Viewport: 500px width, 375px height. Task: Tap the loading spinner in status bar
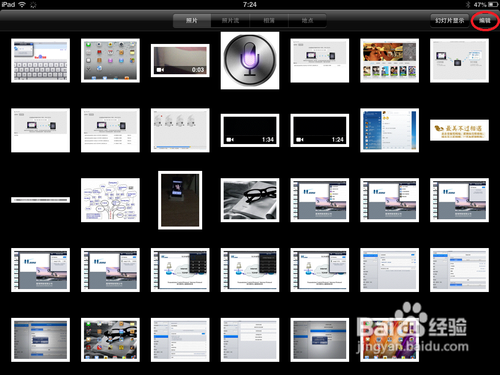coord(33,5)
